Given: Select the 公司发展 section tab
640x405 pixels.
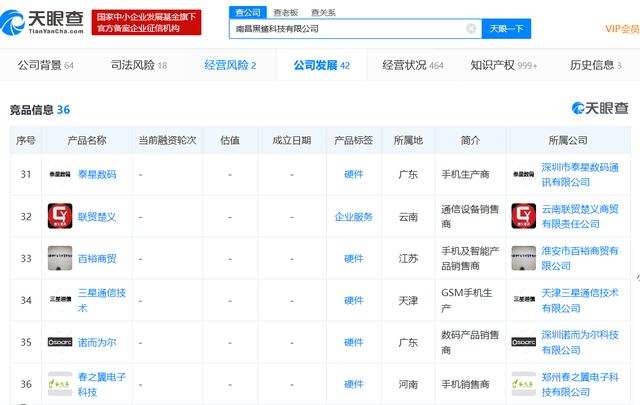Looking at the screenshot, I should tap(322, 65).
